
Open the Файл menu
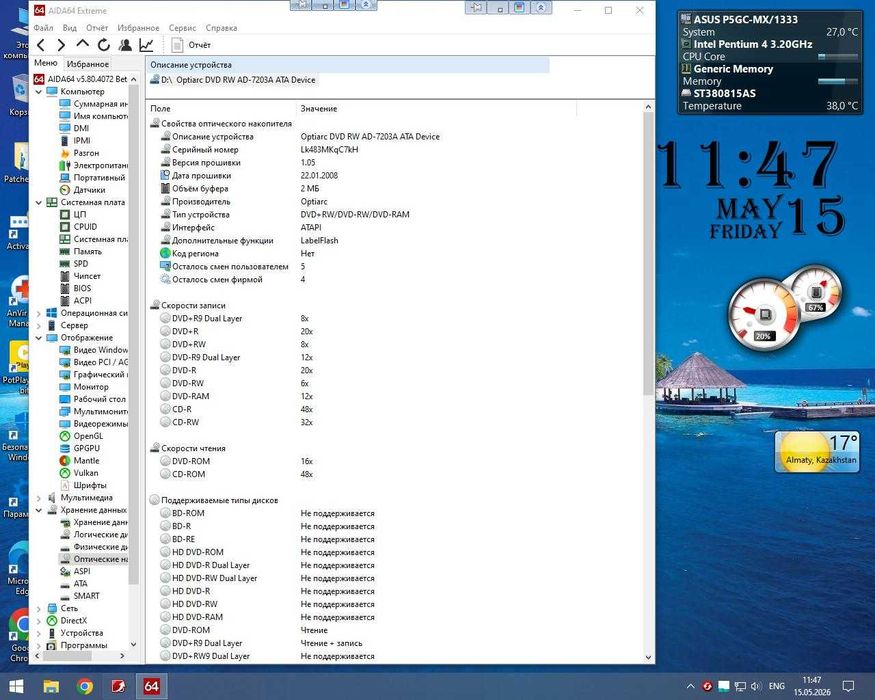(x=43, y=27)
